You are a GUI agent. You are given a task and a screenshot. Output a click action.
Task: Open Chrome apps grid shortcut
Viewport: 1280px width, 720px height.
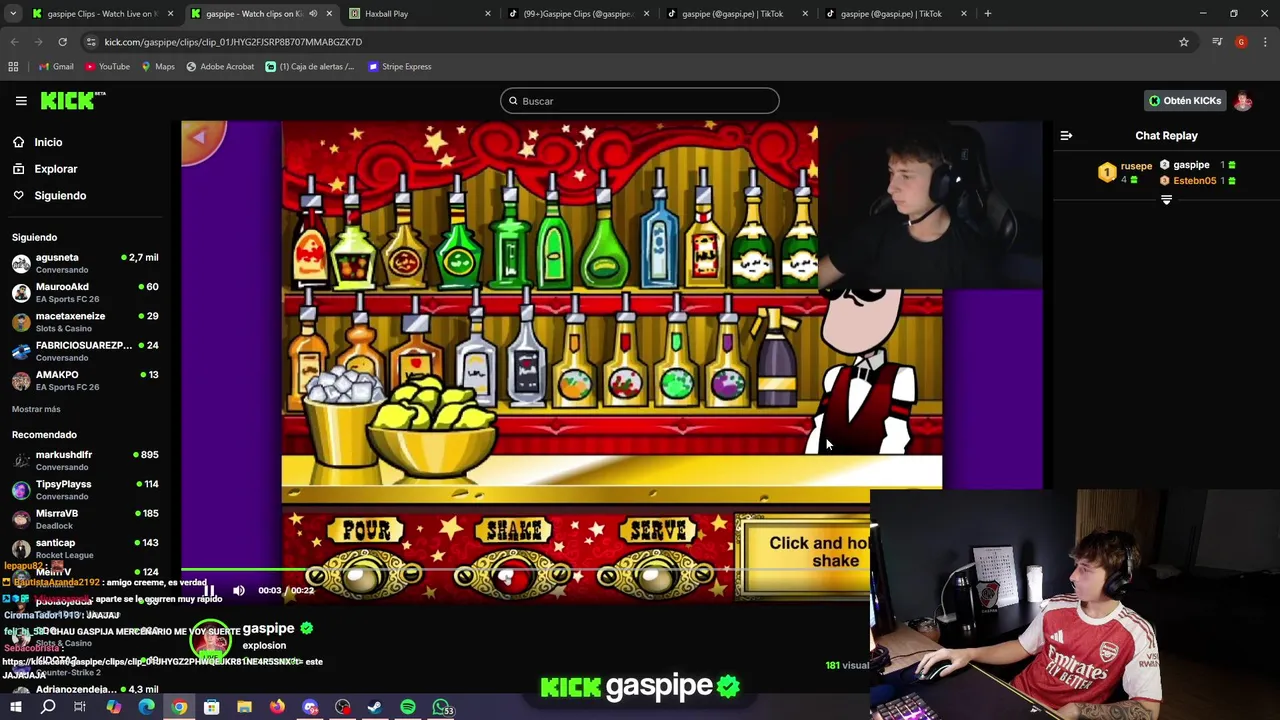[13, 67]
